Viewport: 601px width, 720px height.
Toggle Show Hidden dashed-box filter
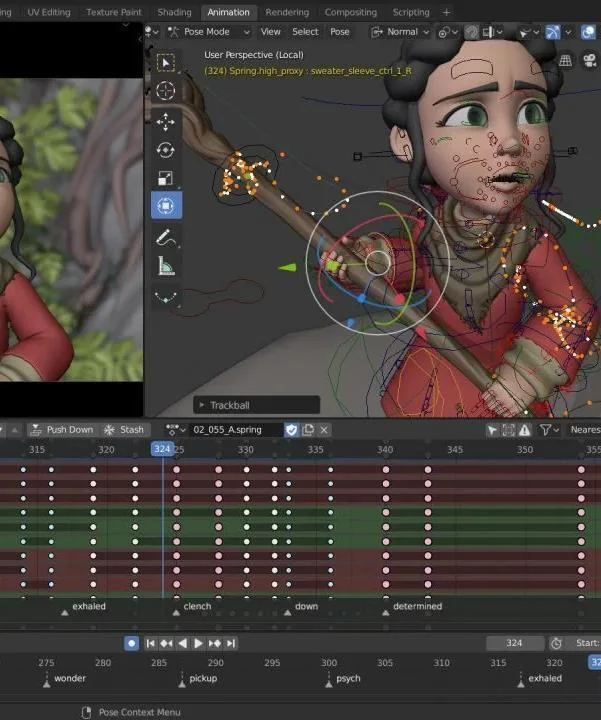click(509, 430)
